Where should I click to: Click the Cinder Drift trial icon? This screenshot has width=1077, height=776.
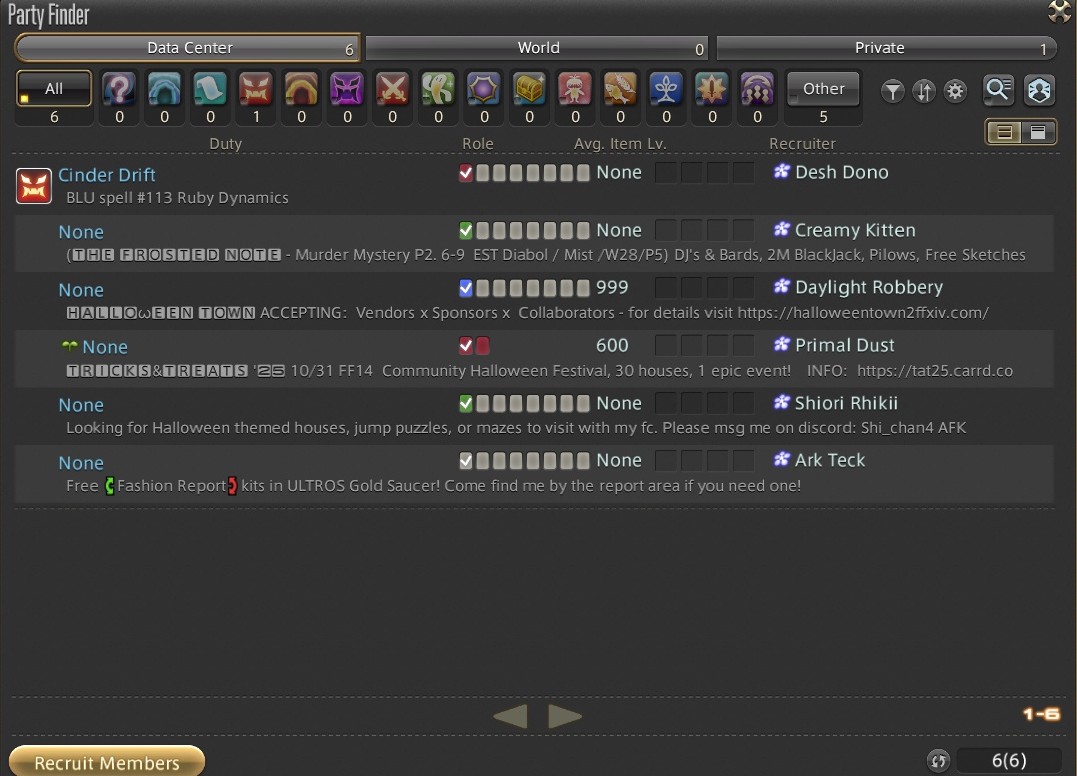coord(34,185)
